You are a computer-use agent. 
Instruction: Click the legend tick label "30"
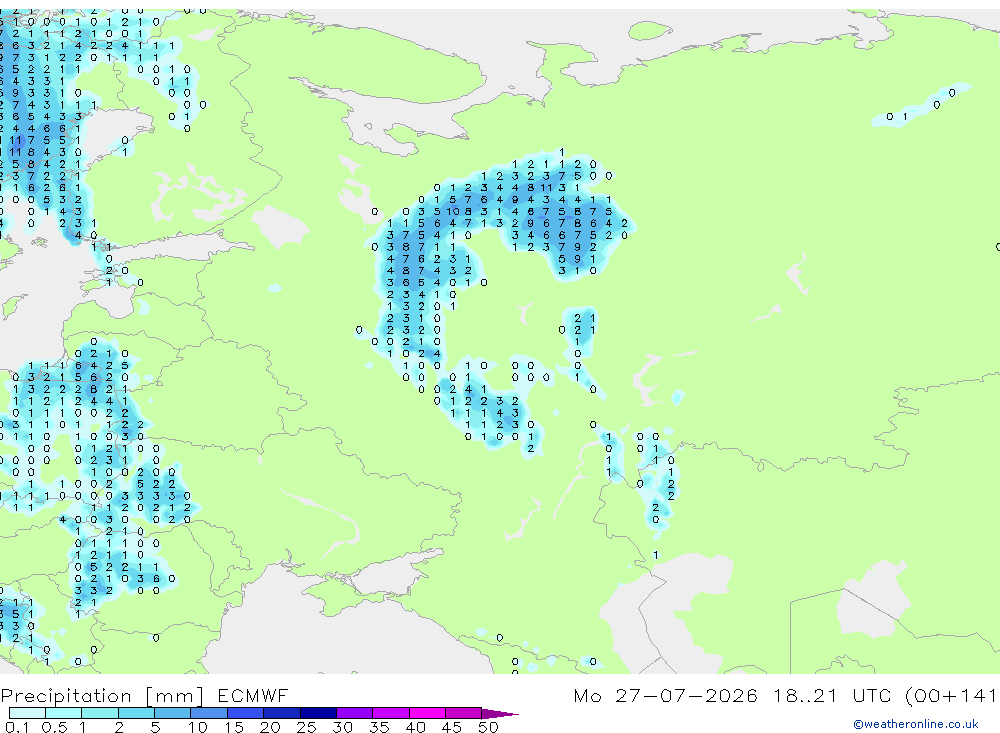click(342, 727)
